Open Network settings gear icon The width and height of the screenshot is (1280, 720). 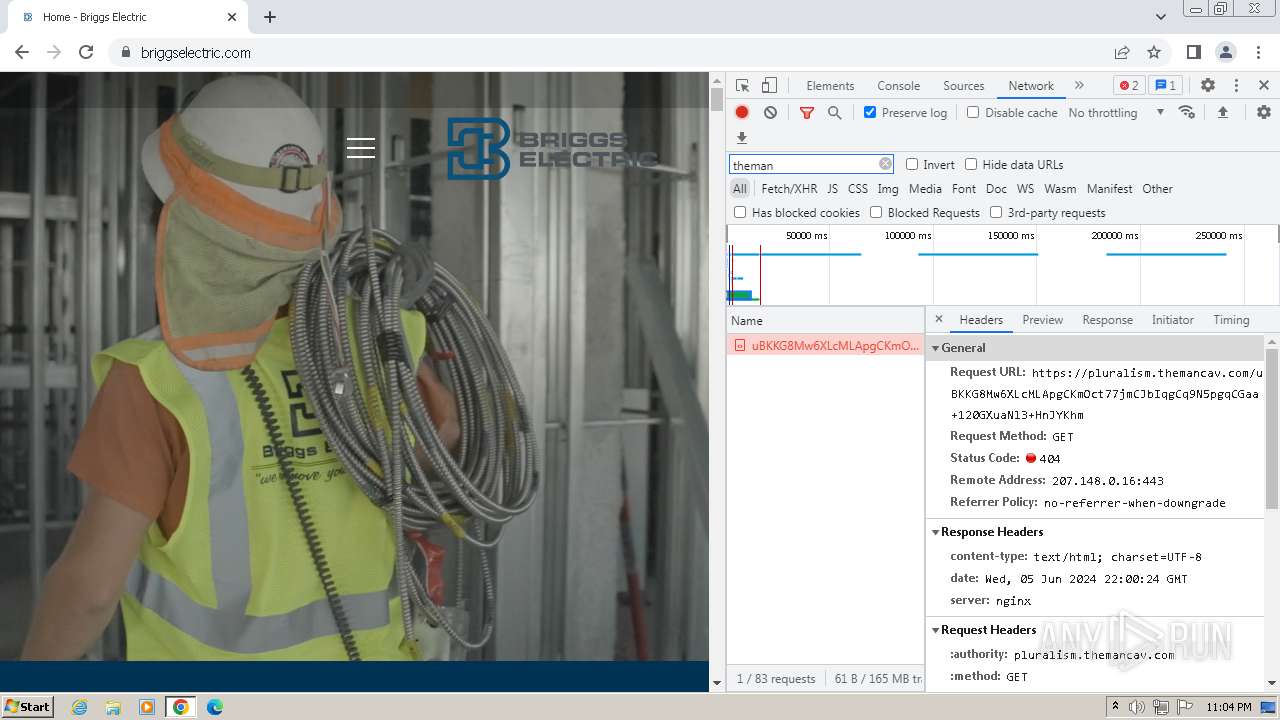(1264, 112)
